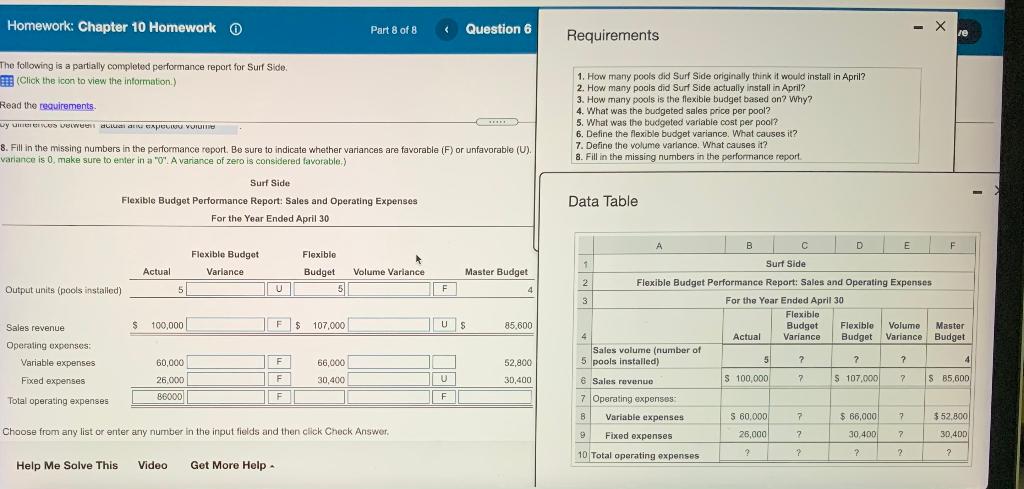This screenshot has height=489, width=1024.
Task: Click sales revenue volume variance field
Action: pos(389,324)
